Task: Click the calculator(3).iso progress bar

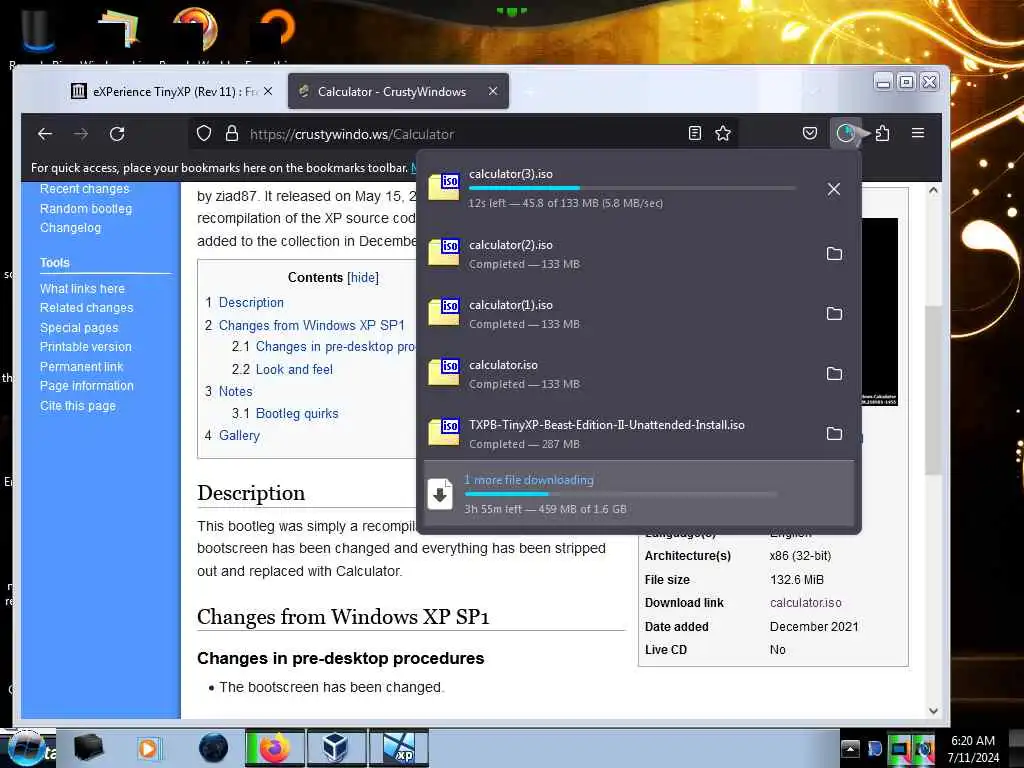Action: pyautogui.click(x=632, y=188)
